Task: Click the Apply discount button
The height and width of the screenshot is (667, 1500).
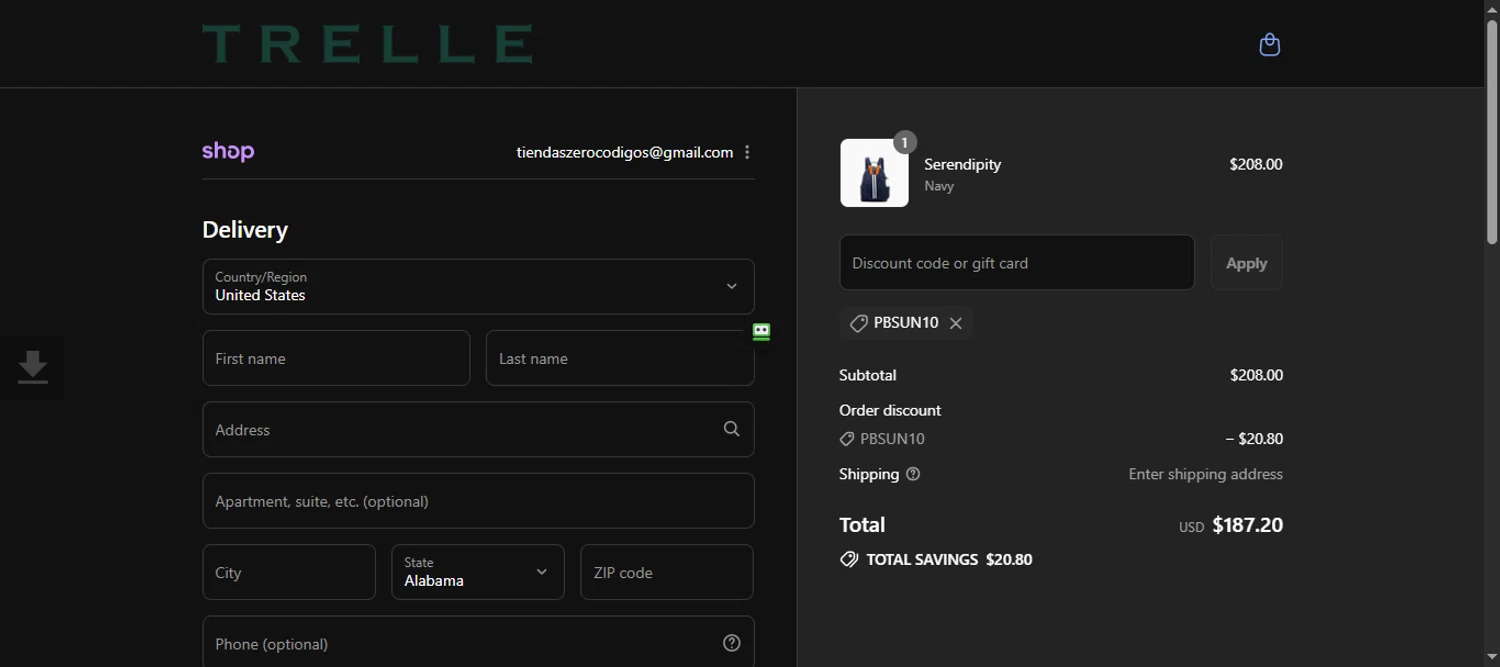Action: (1246, 263)
